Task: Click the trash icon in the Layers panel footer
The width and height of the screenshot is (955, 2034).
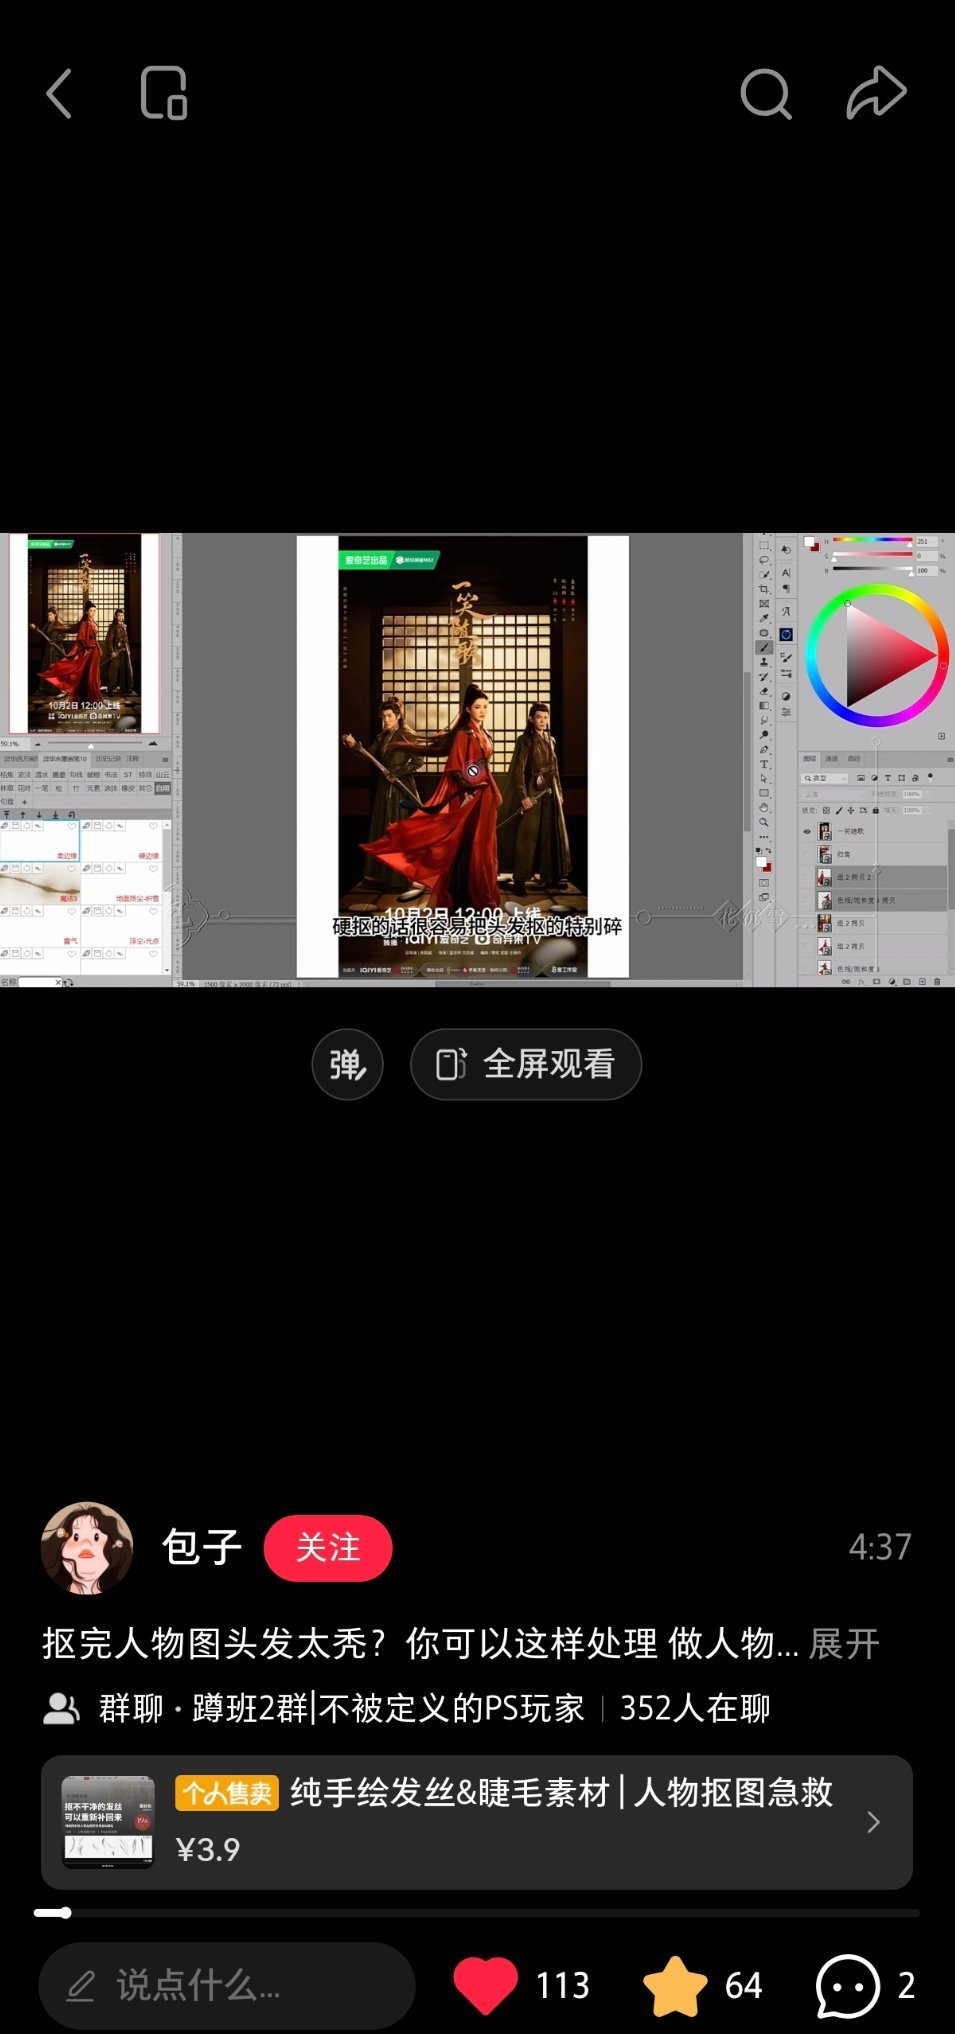Action: pyautogui.click(x=937, y=982)
